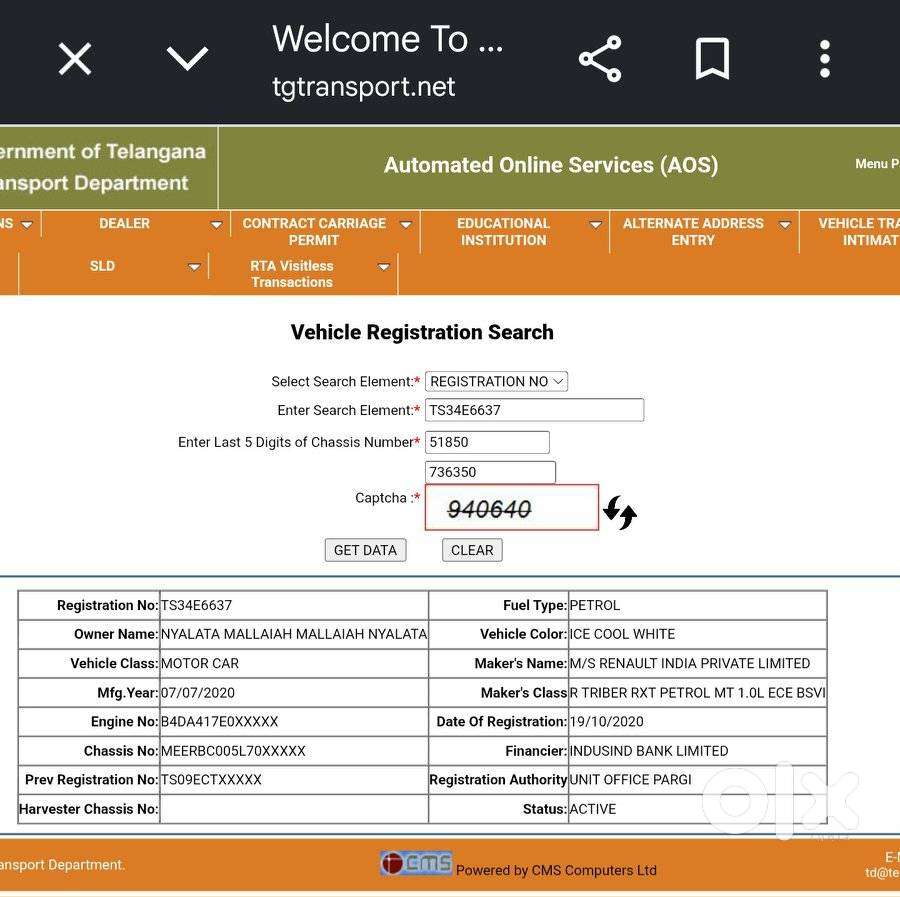Select the status value ACTIVE
The height and width of the screenshot is (897, 900).
tap(592, 809)
